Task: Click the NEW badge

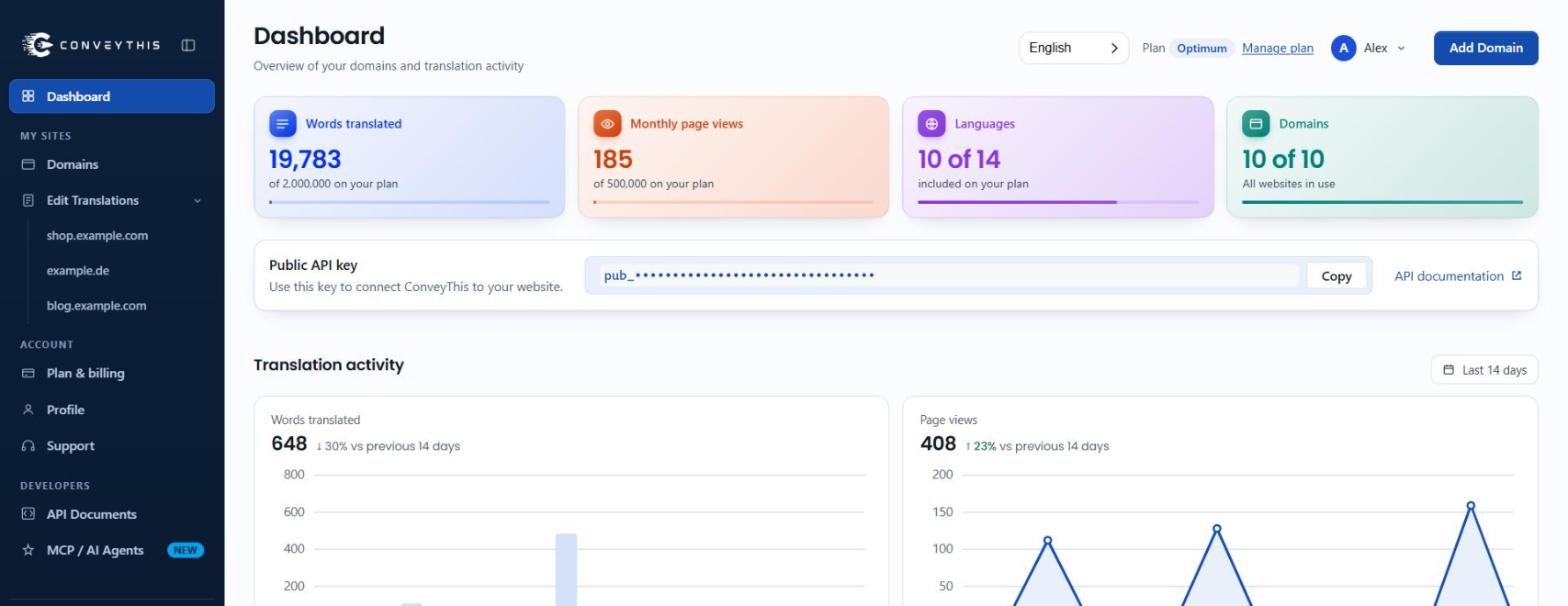Action: [x=185, y=550]
